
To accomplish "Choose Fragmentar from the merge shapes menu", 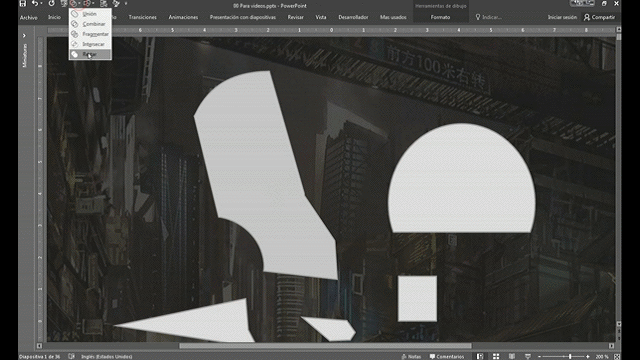I will click(x=90, y=34).
